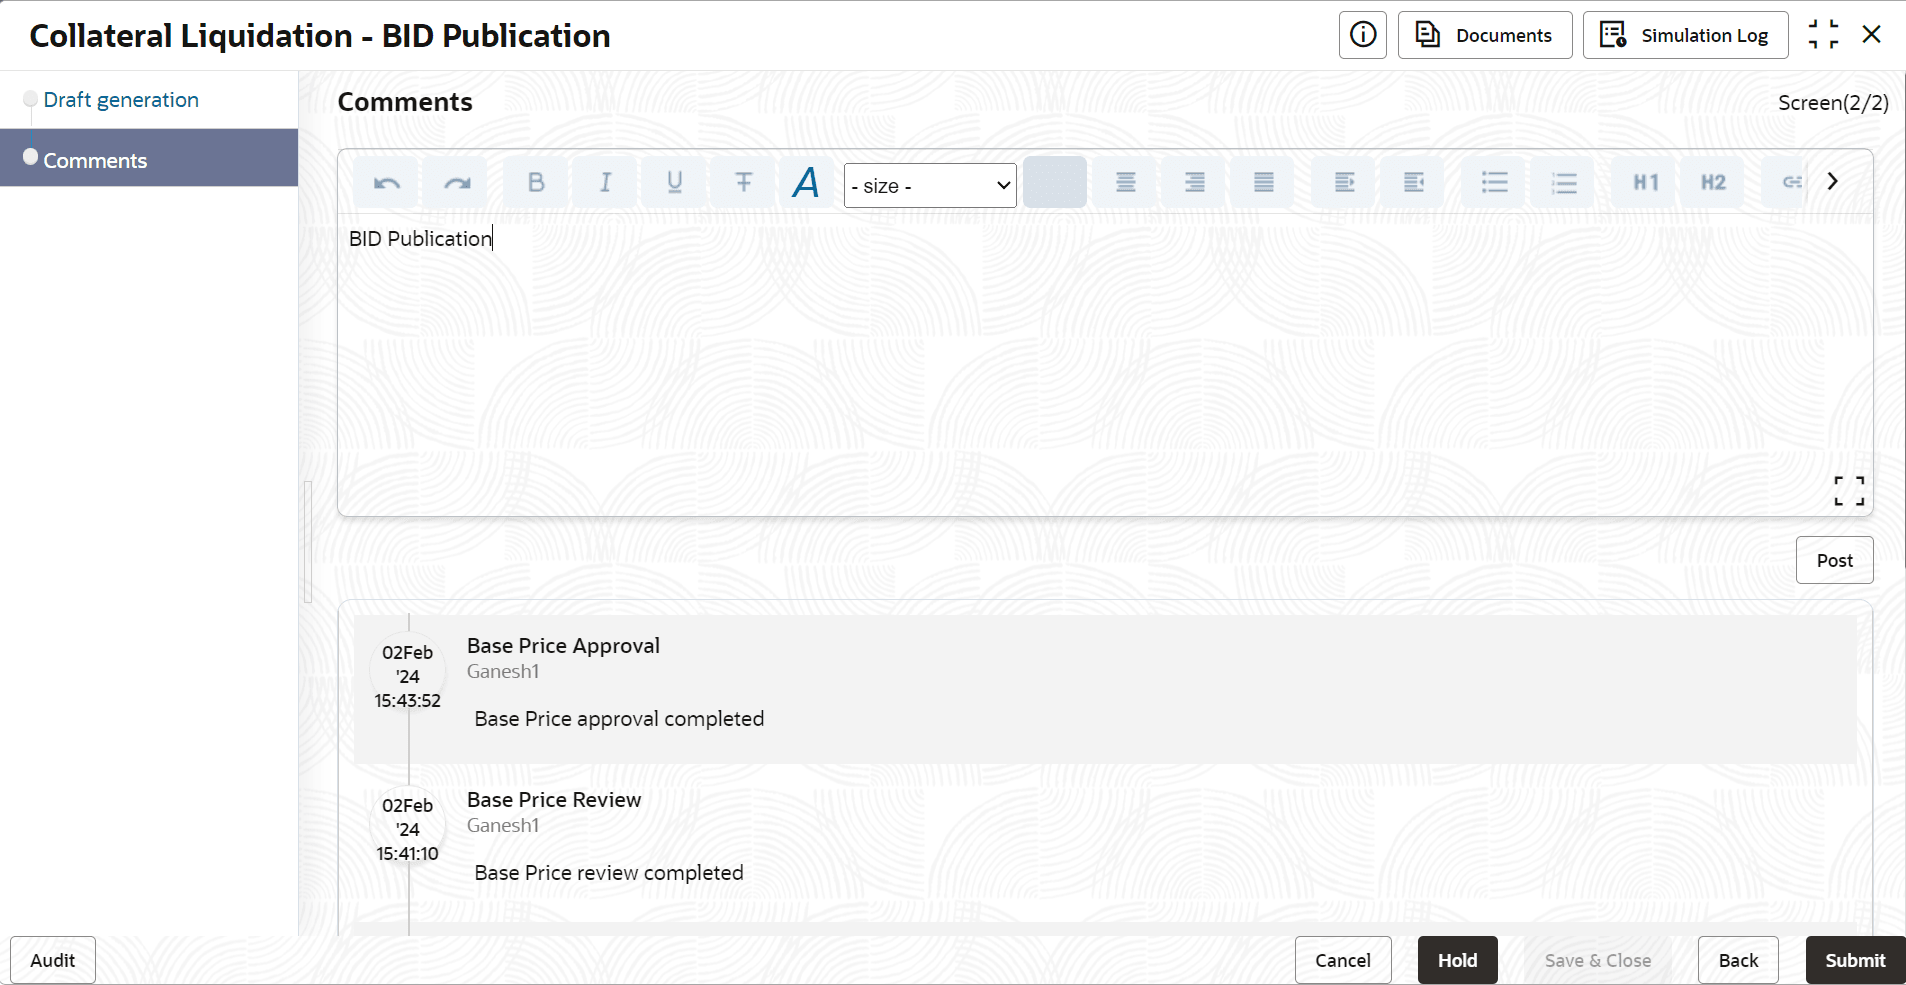This screenshot has height=985, width=1906.
Task: Select the Comments step in sidebar
Action: 149,158
